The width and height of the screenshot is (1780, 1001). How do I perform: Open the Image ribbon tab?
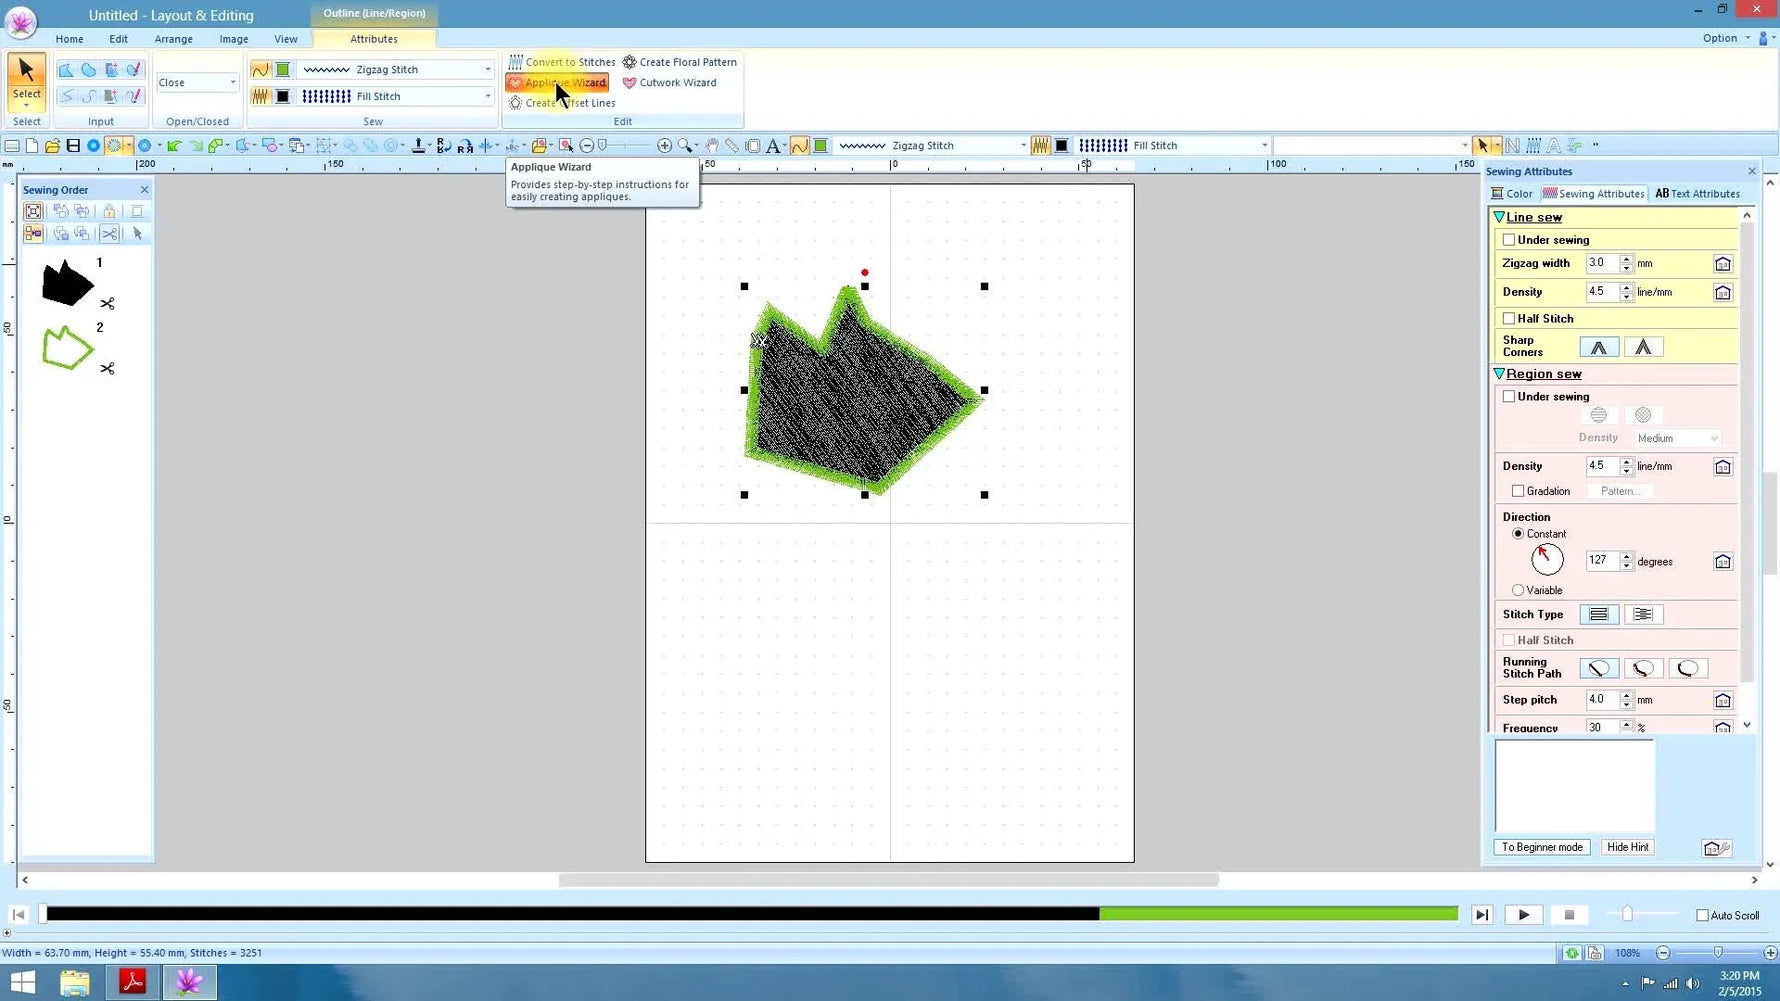[233, 39]
